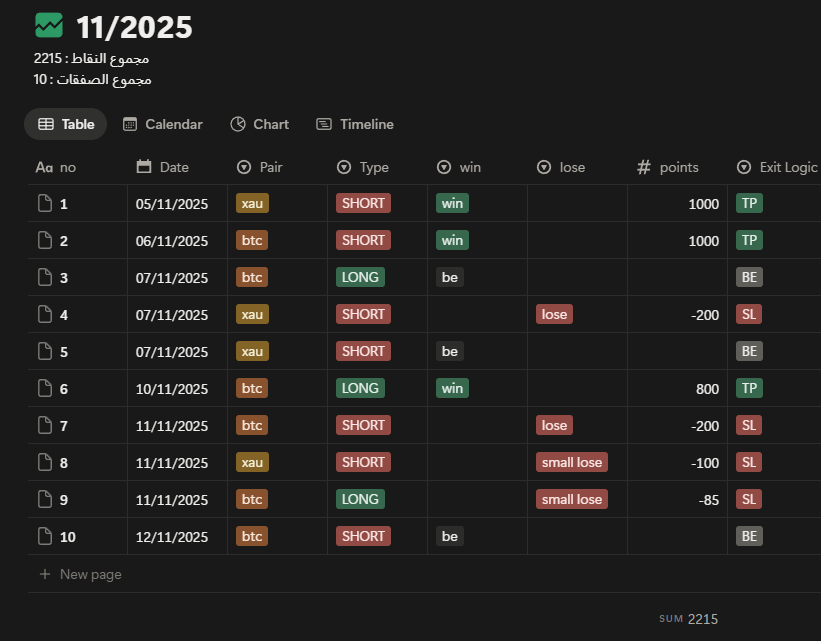Screen dimensions: 821x641
Task: Open the Exit Logic column header menu
Action: (x=776, y=167)
